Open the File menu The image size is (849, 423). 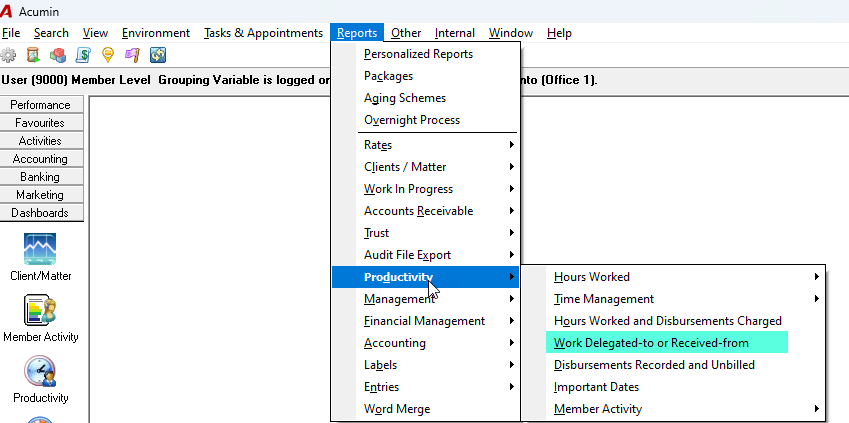[11, 33]
